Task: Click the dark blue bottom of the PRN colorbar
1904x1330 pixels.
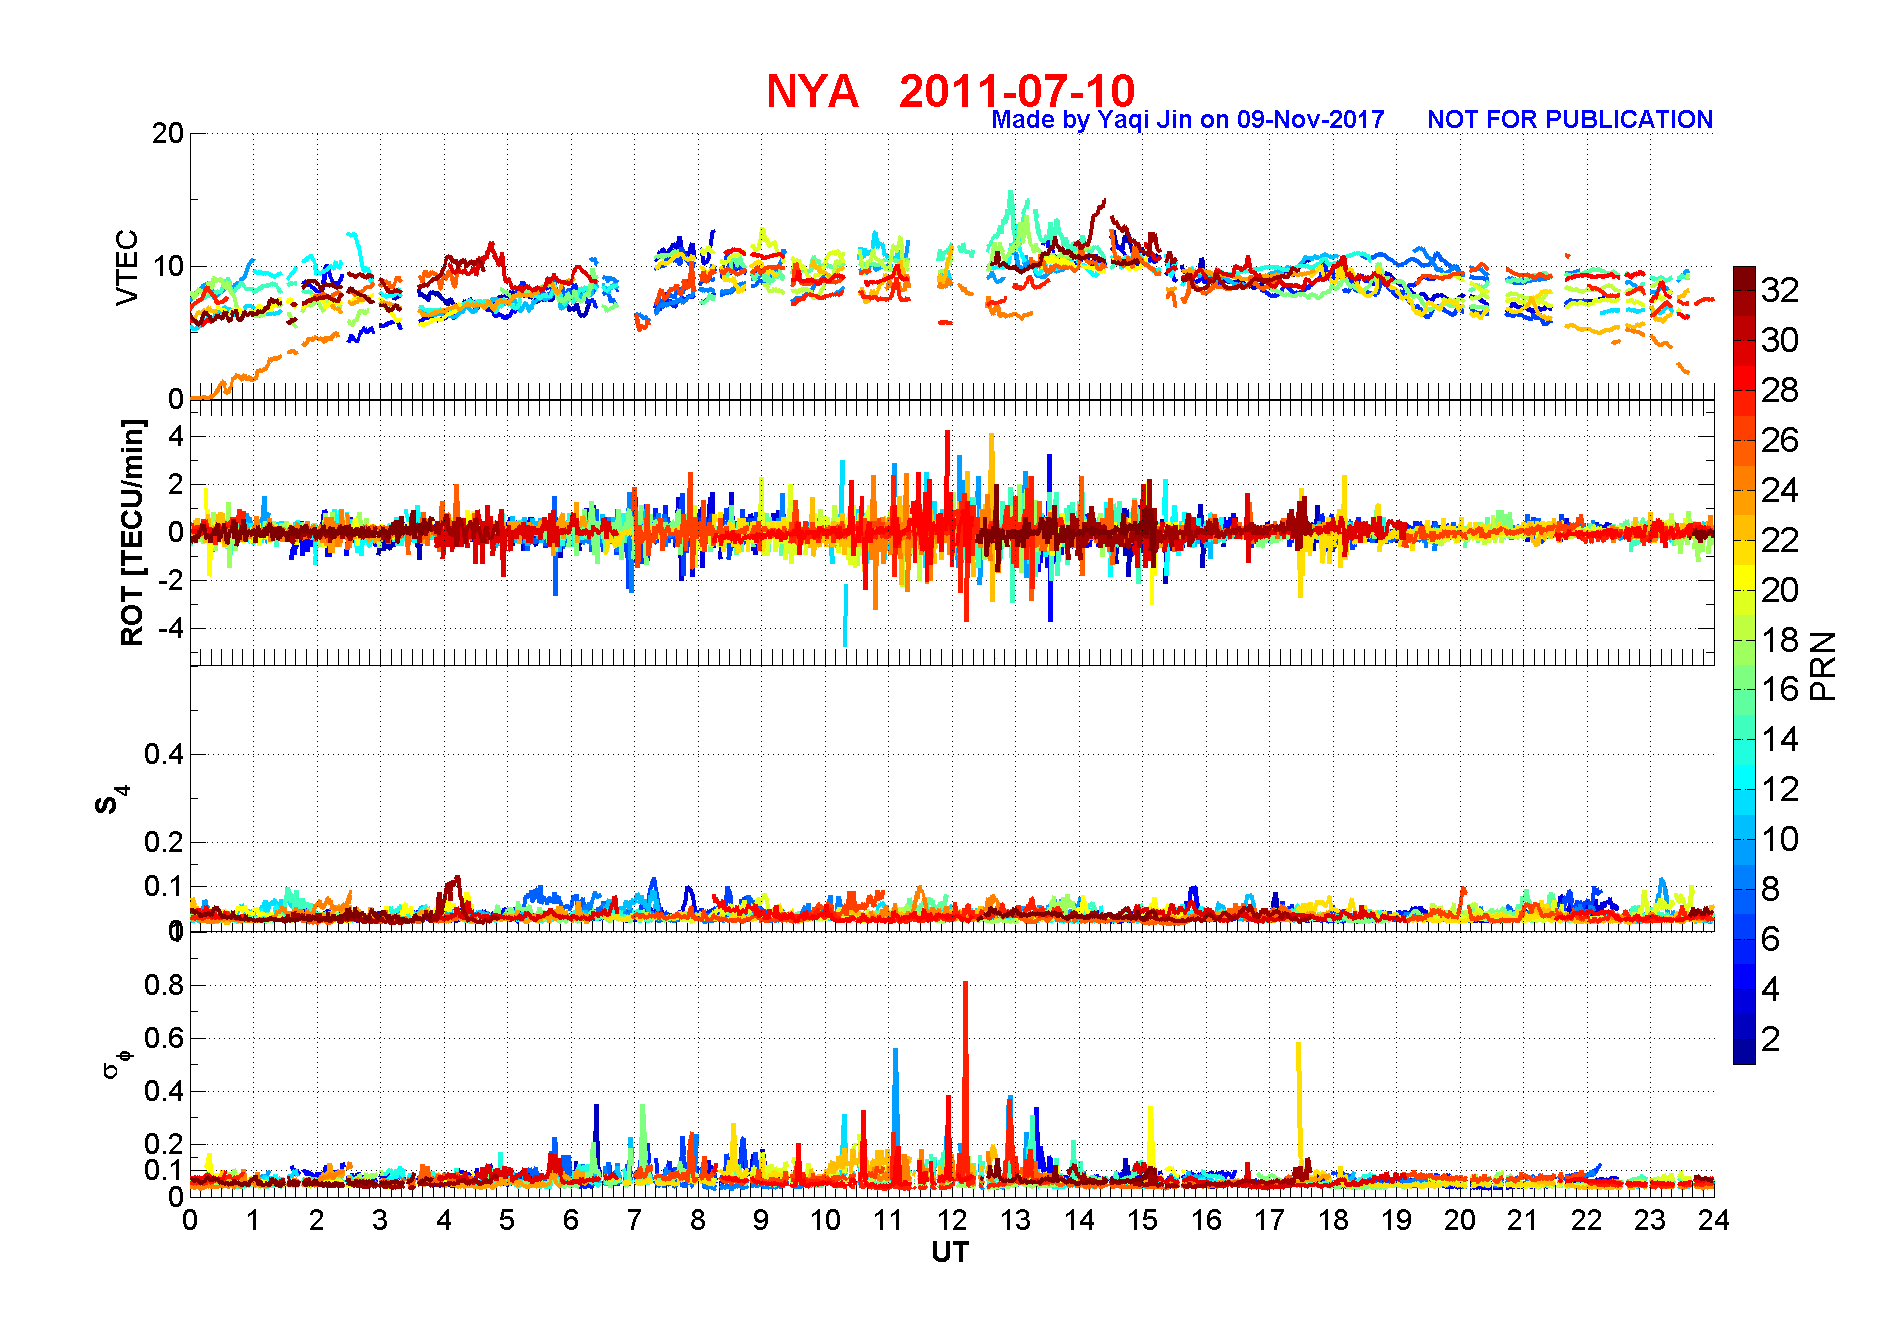Action: tap(1744, 1052)
